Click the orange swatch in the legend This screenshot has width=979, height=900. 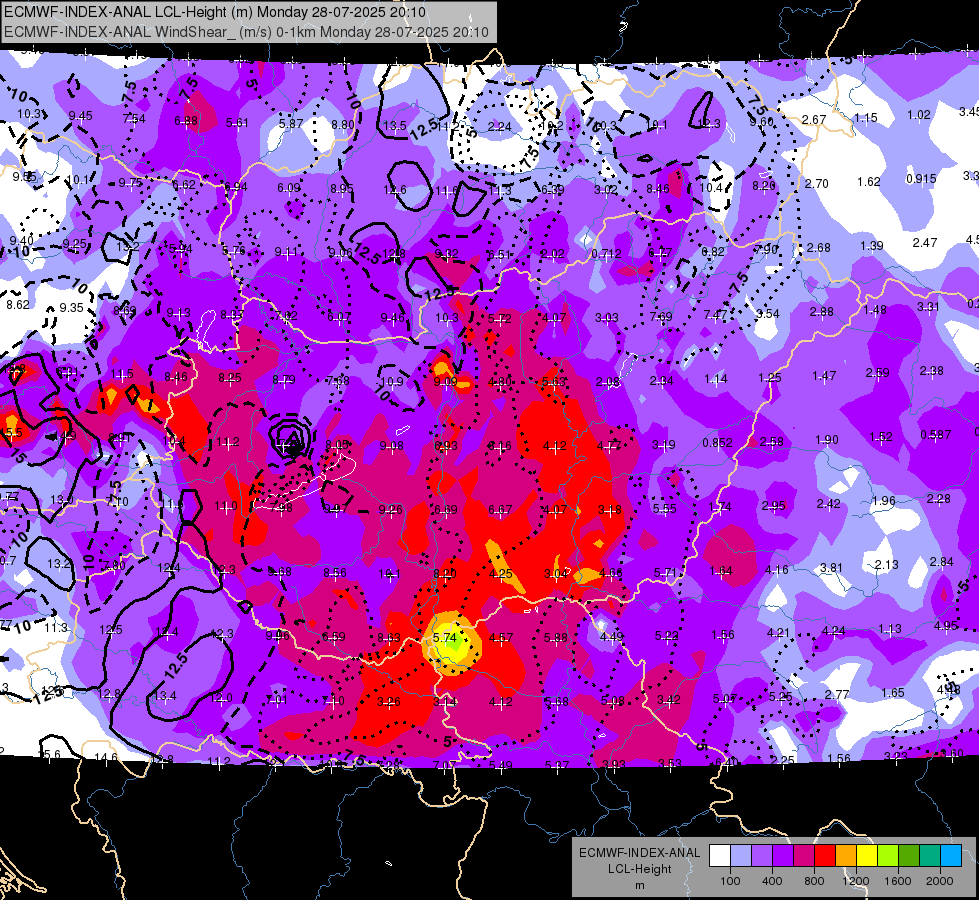tap(846, 855)
